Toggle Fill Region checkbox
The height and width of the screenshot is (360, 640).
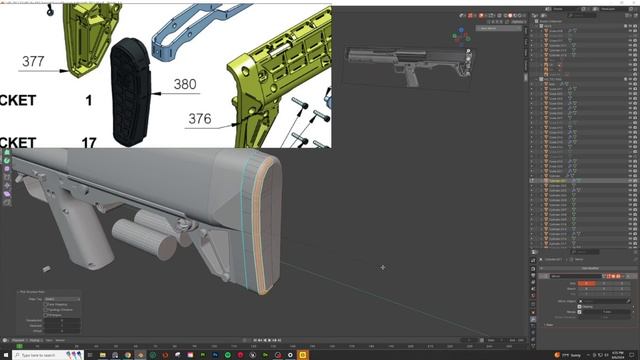(x=46, y=315)
